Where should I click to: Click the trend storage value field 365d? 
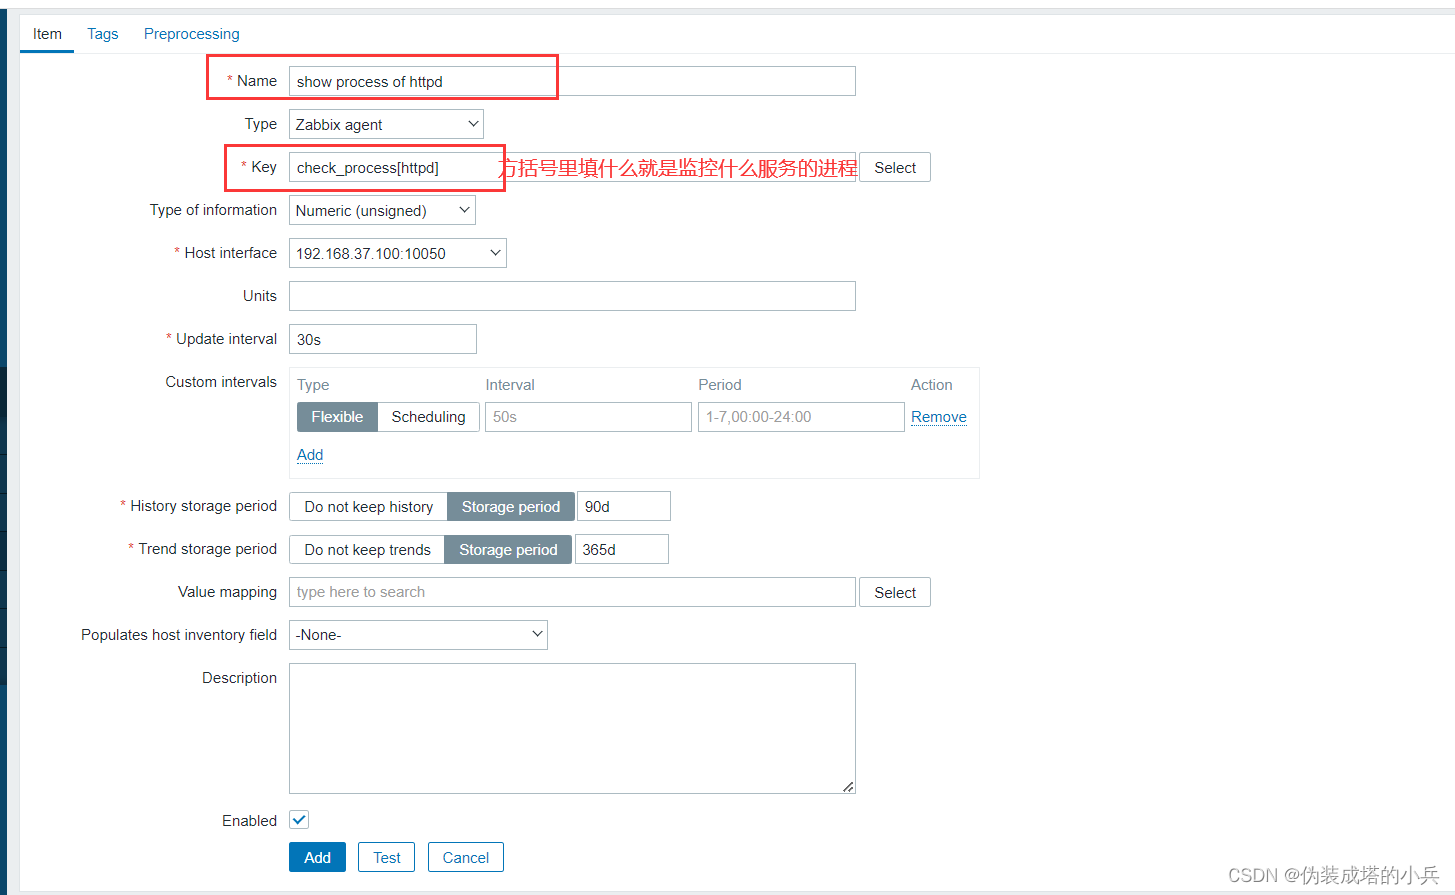[622, 549]
